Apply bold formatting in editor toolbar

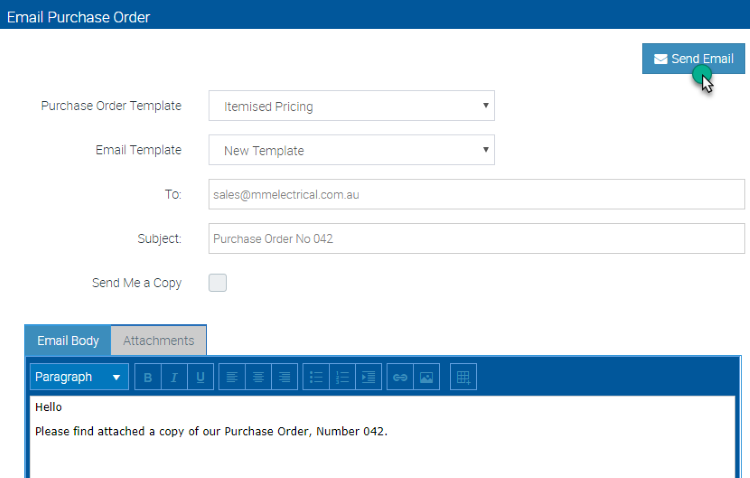click(x=148, y=377)
